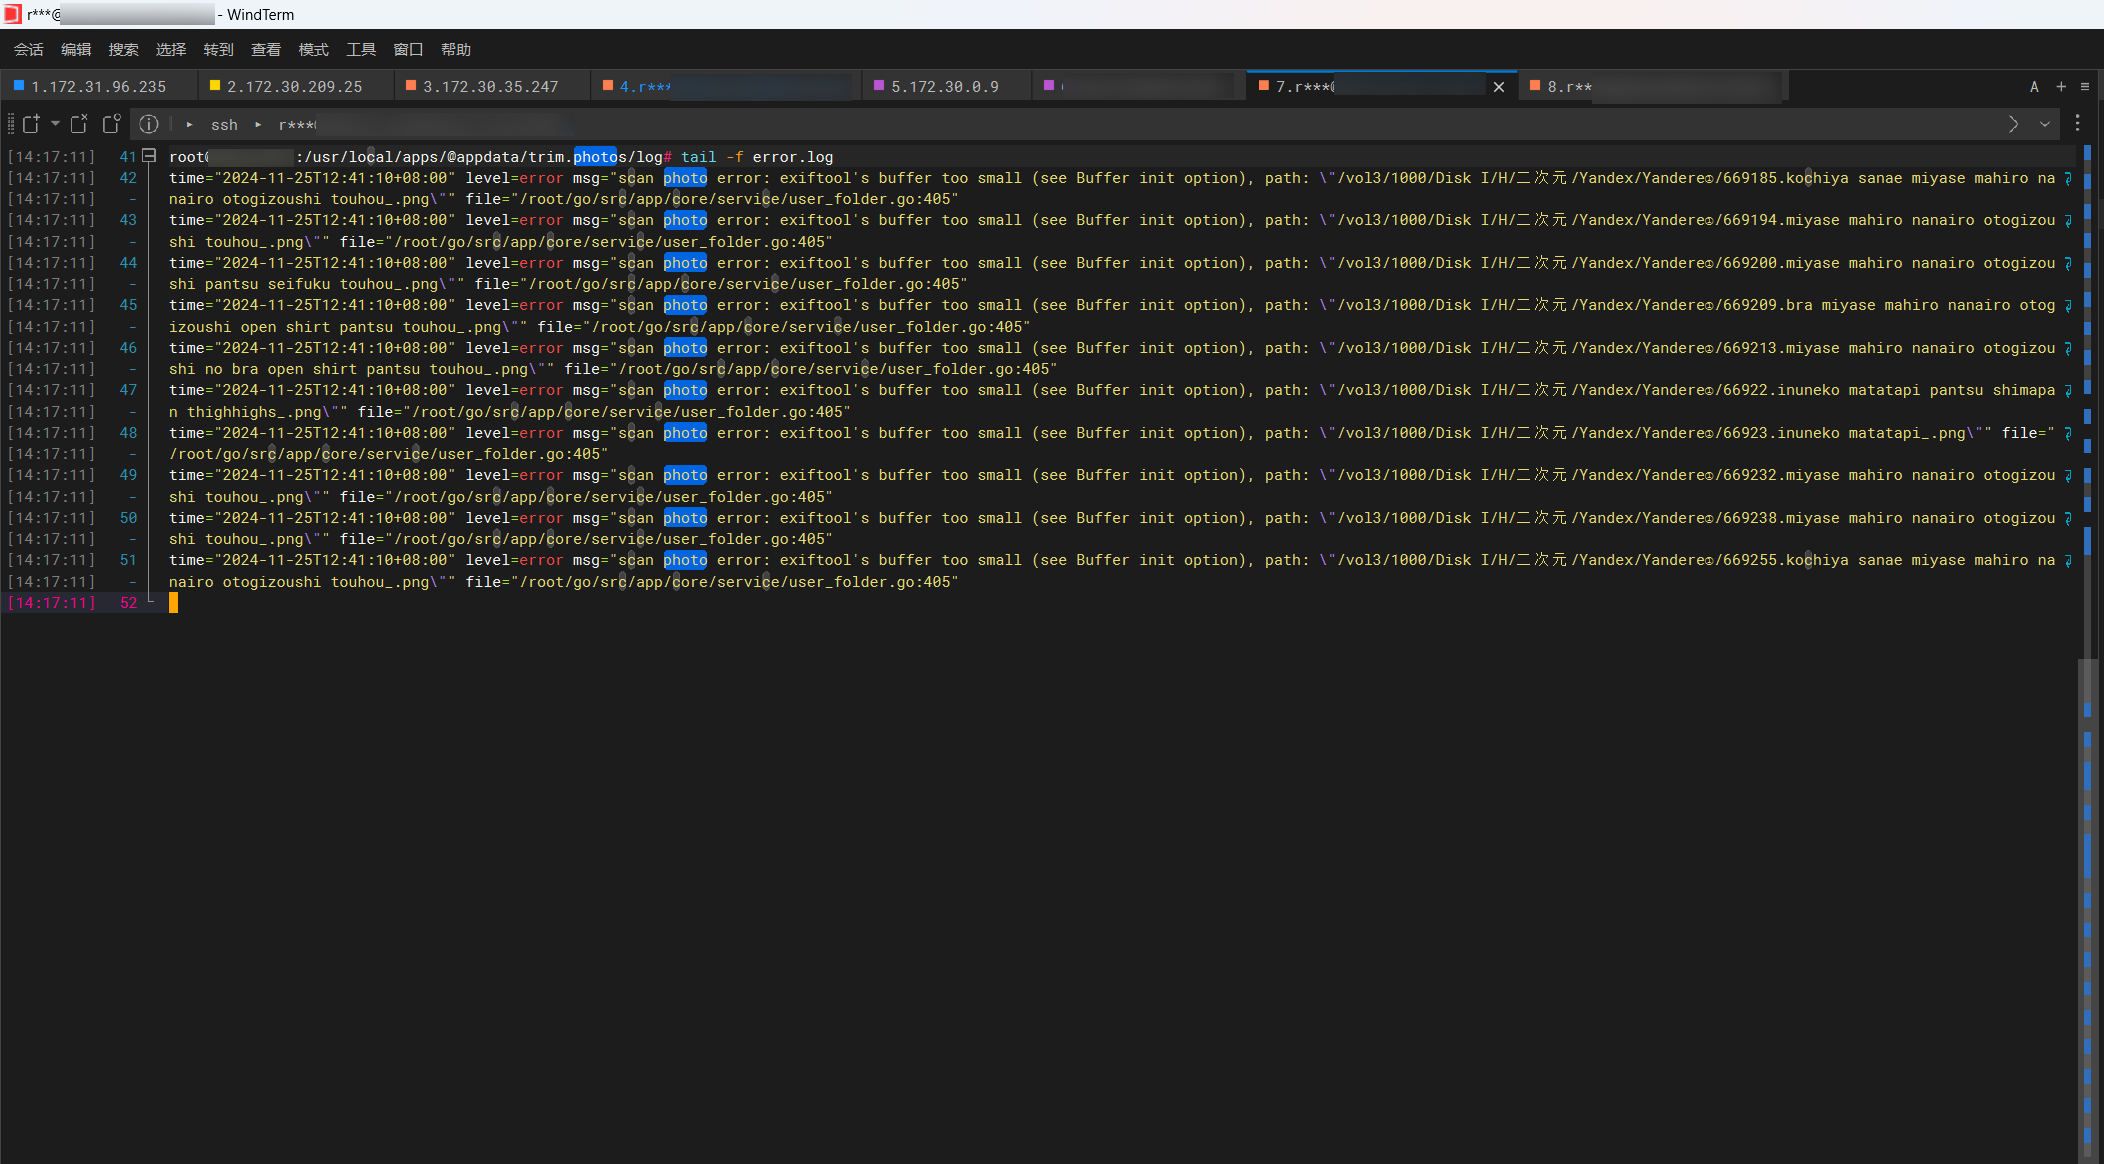Screen dimensions: 2104x1164
Task: Click the r*** host breadcrumb segment
Action: [297, 125]
